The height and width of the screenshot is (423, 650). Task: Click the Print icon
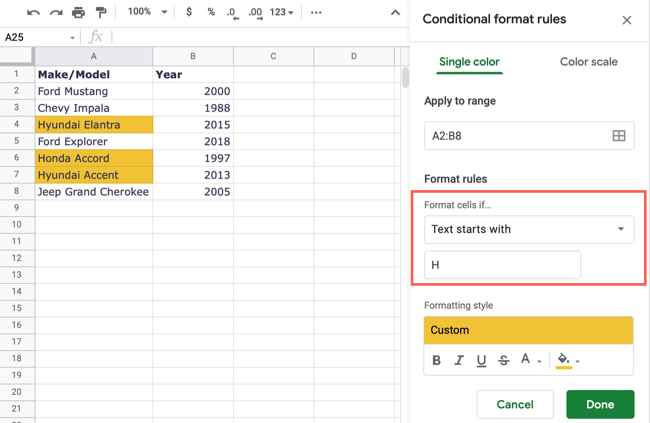point(78,13)
